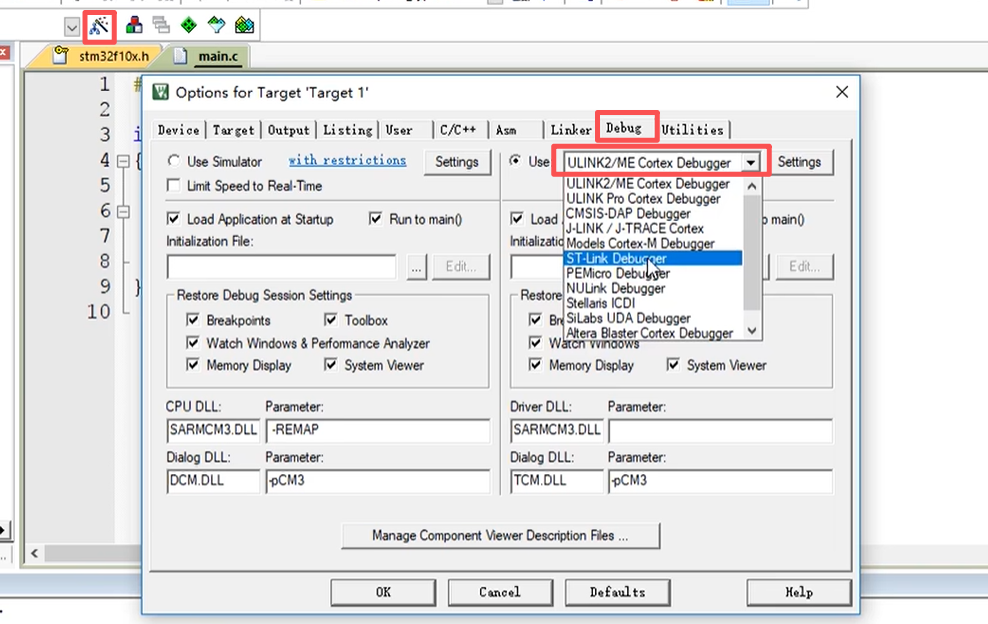Open the Asm tab
988x624 pixels.
pyautogui.click(x=506, y=130)
